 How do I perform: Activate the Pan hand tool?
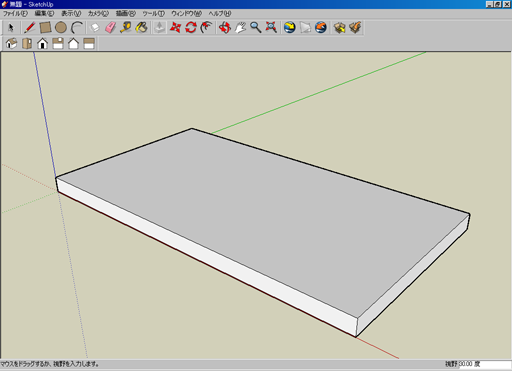pyautogui.click(x=240, y=27)
